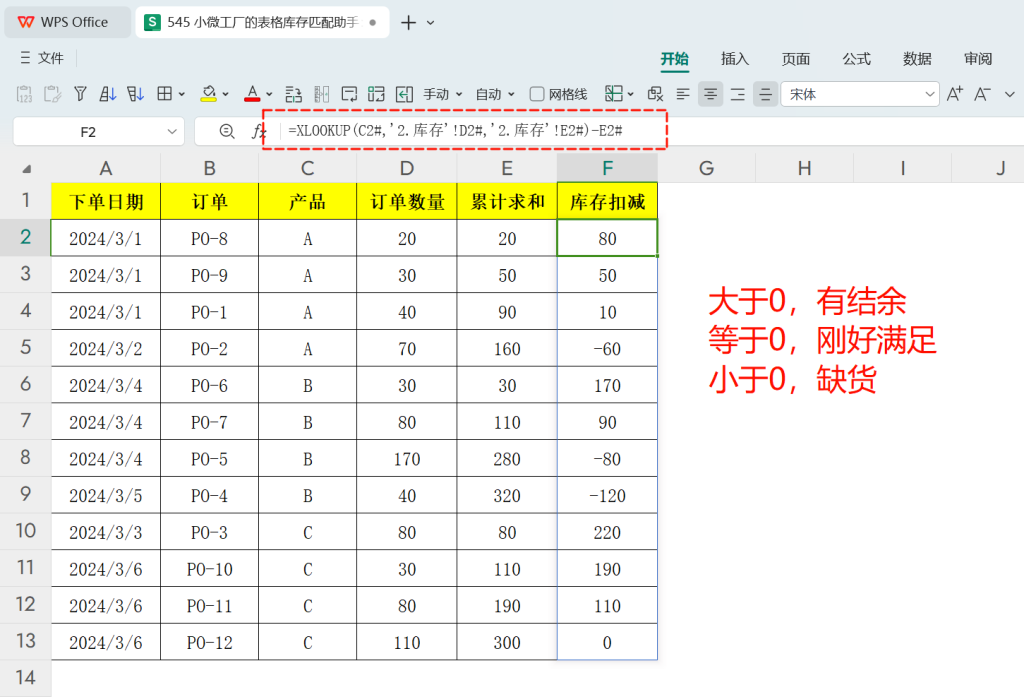Open fill color dropdown arrow
This screenshot has width=1024, height=697.
pos(225,95)
